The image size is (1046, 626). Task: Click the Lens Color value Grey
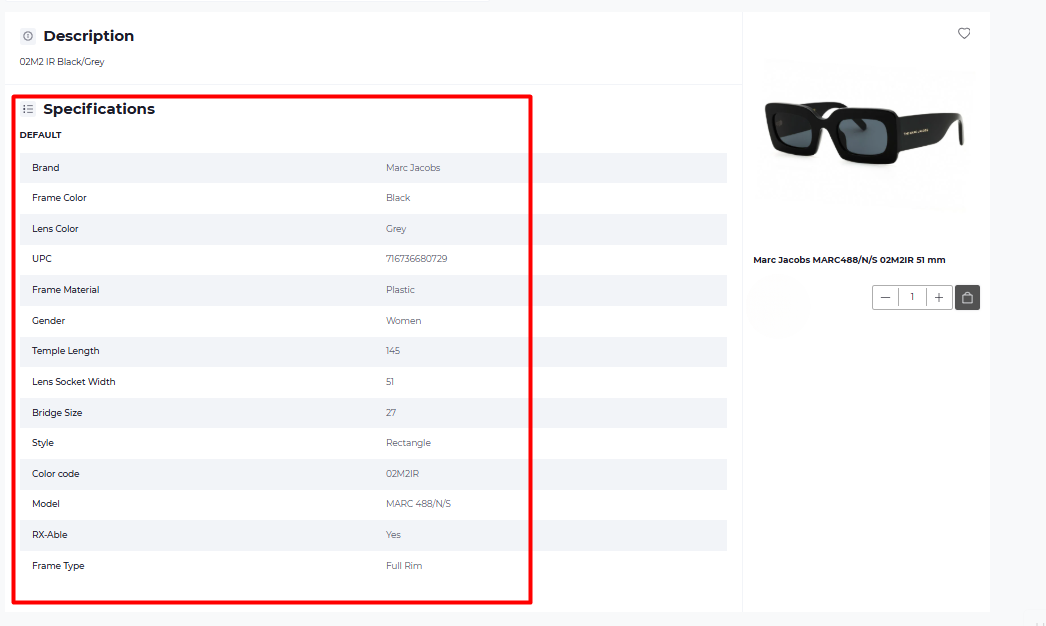(396, 228)
